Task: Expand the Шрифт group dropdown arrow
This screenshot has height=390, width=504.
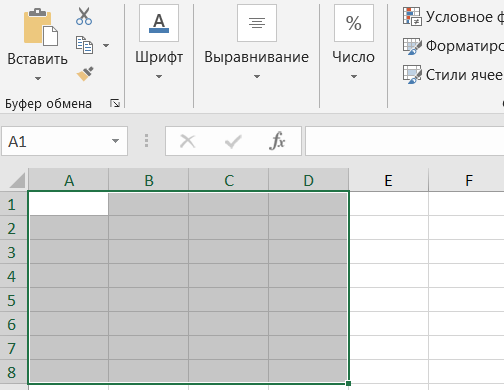Action: (x=159, y=77)
